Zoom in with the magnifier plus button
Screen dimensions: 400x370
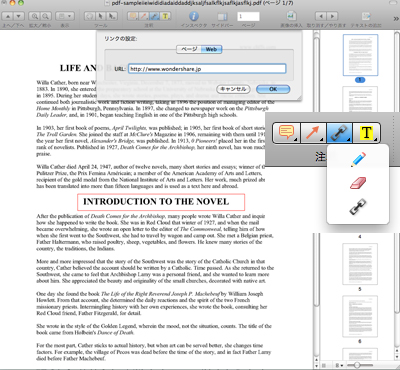34,16
